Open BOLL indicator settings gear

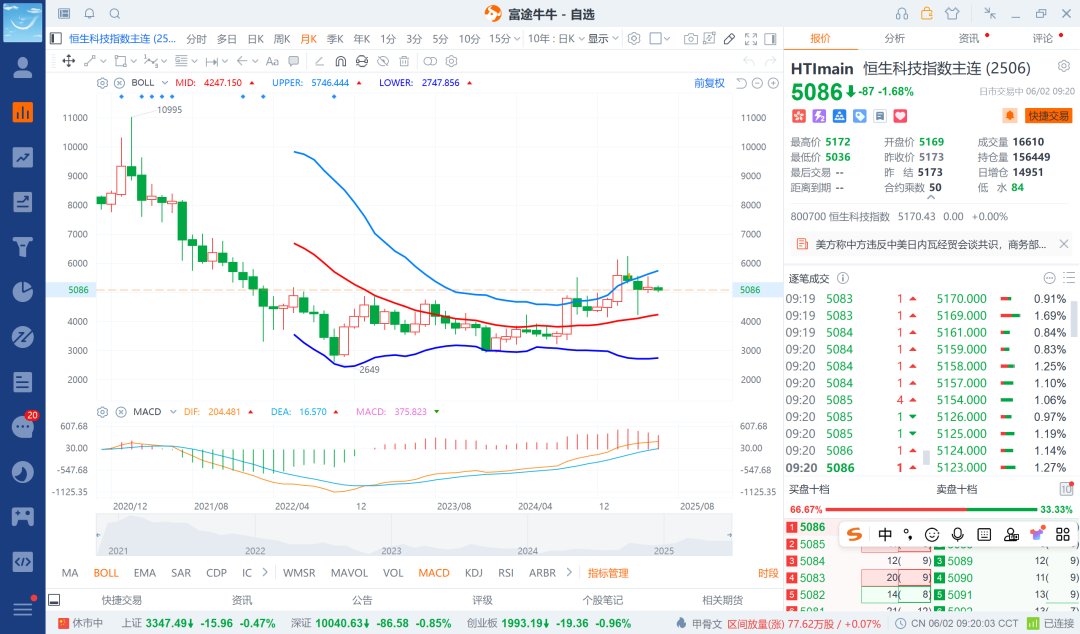(x=102, y=83)
